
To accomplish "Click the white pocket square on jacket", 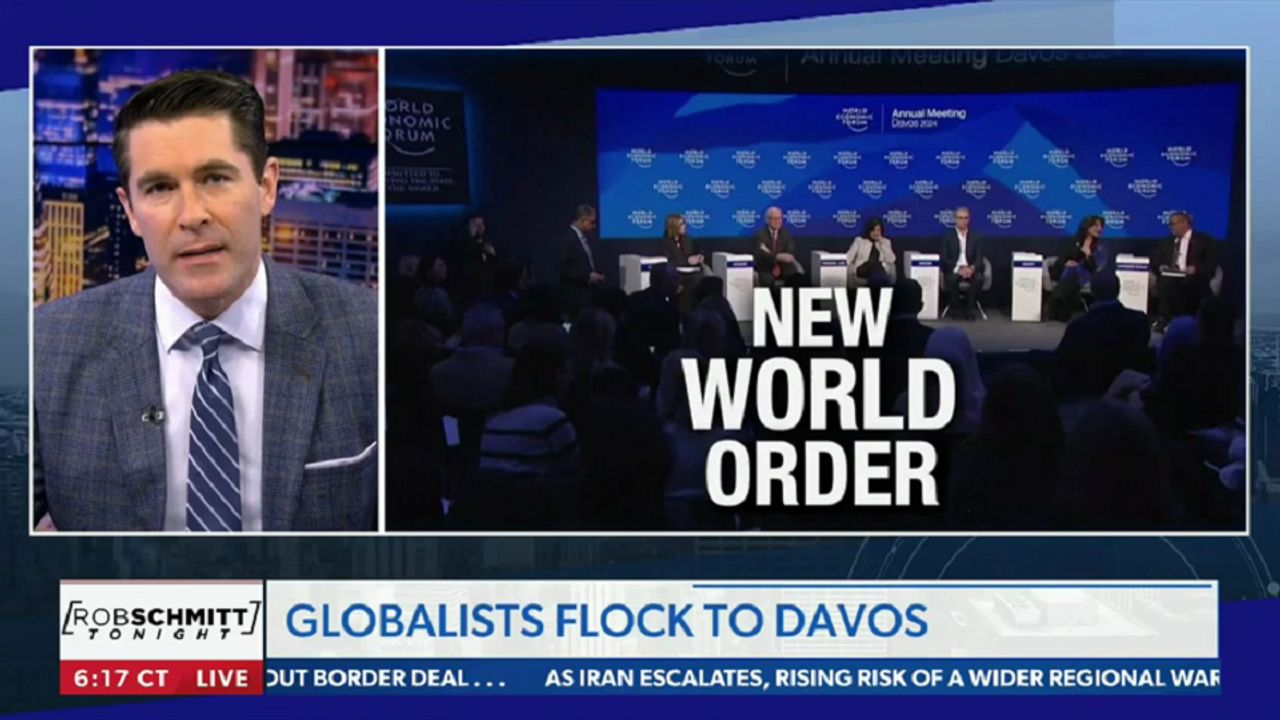I will pyautogui.click(x=342, y=461).
